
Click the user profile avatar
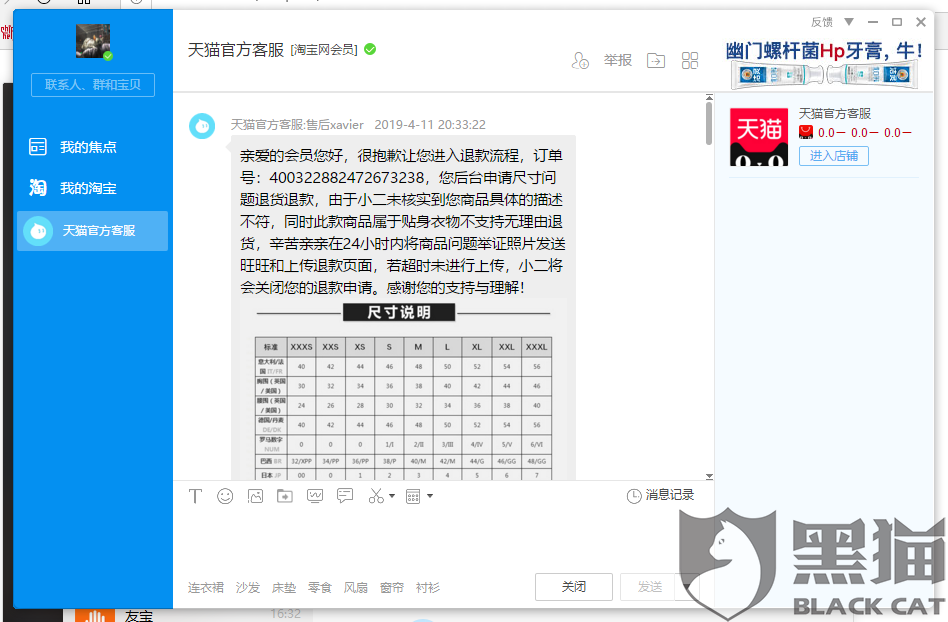93,41
